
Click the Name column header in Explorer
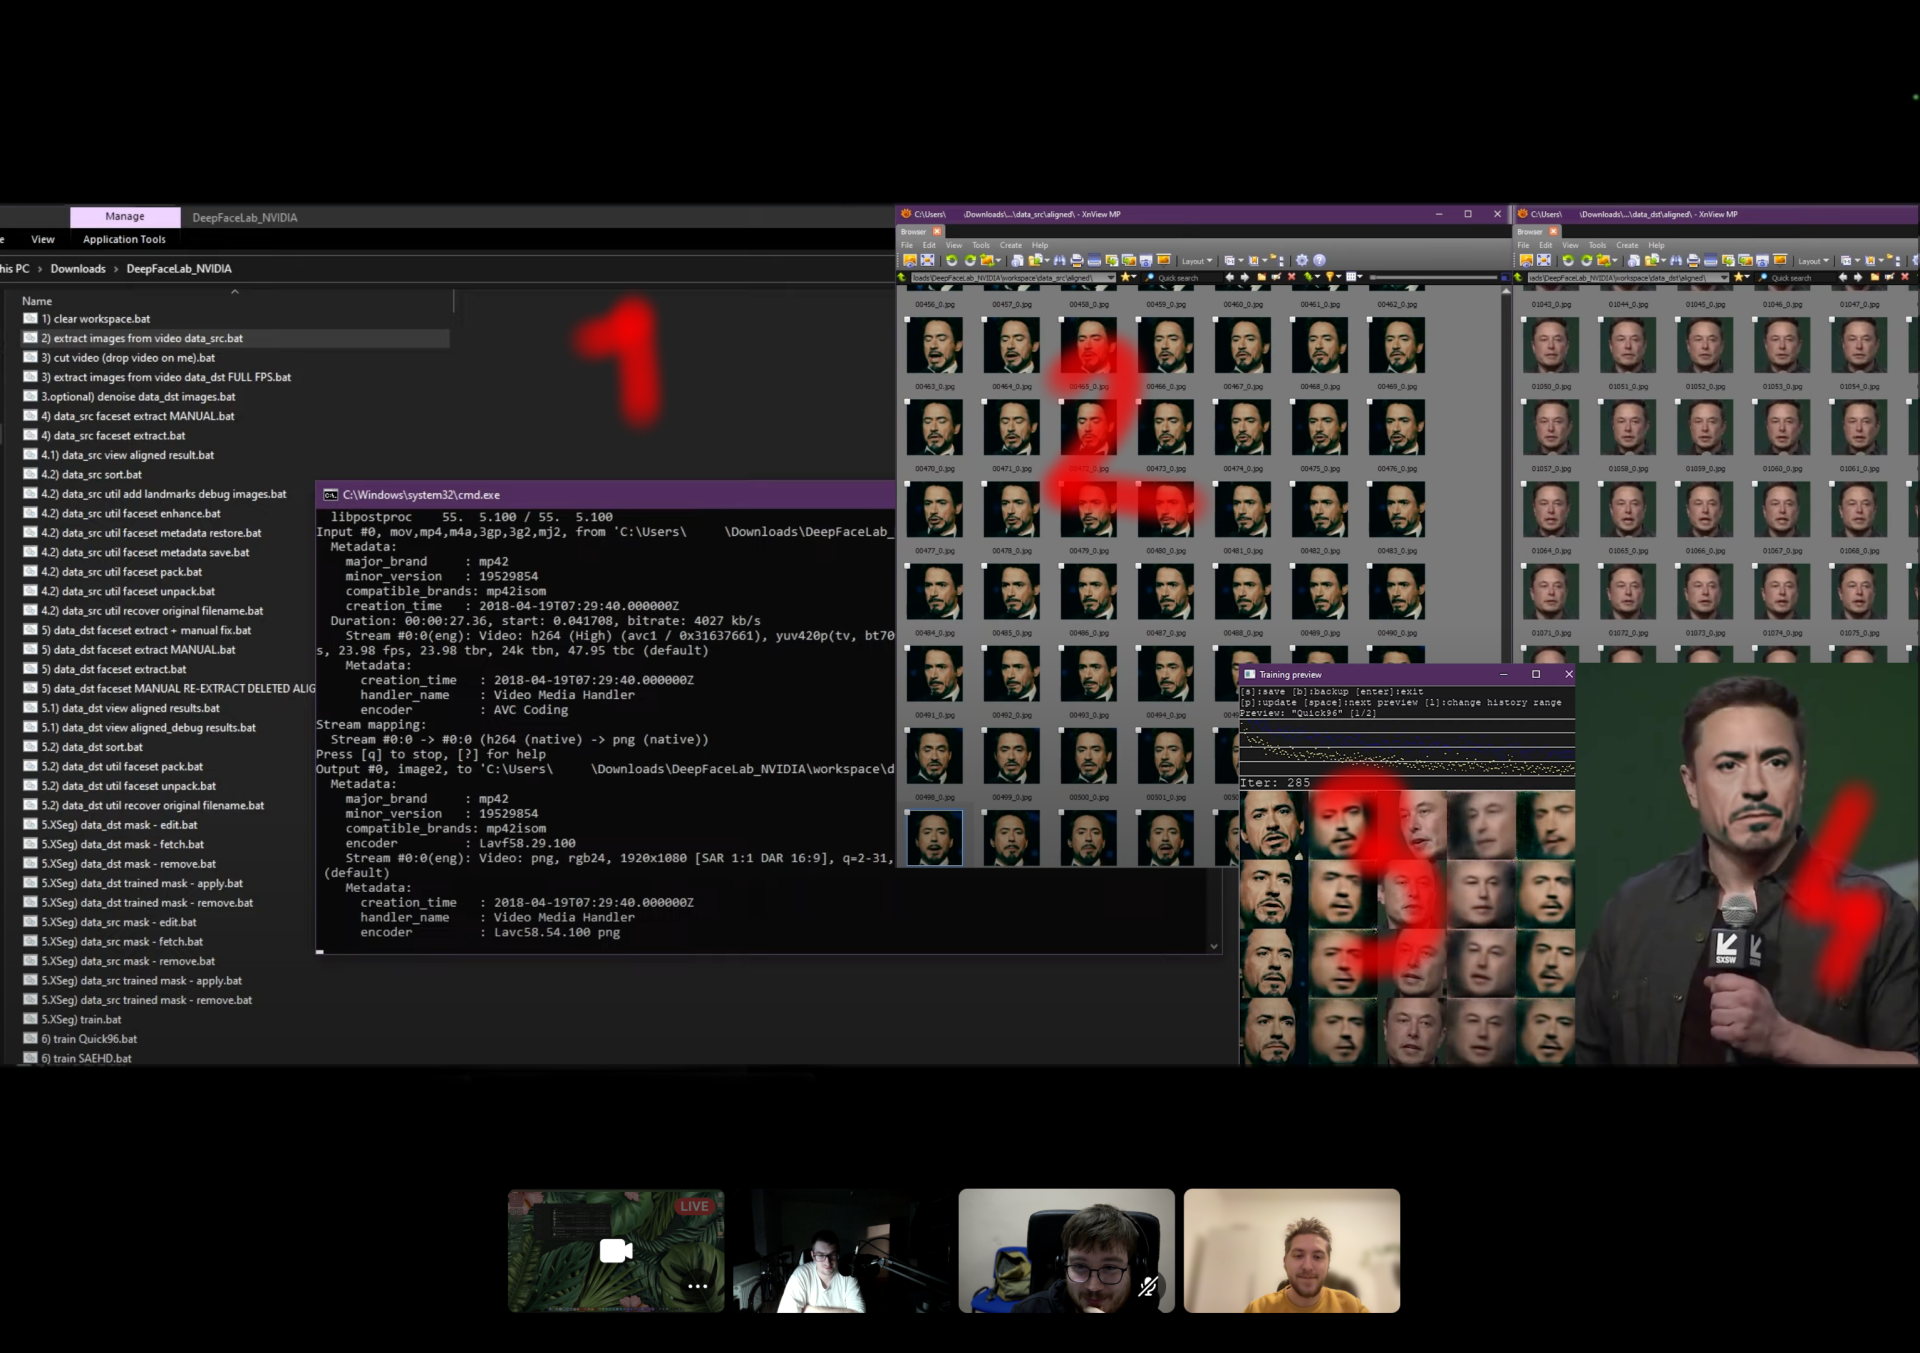point(37,301)
